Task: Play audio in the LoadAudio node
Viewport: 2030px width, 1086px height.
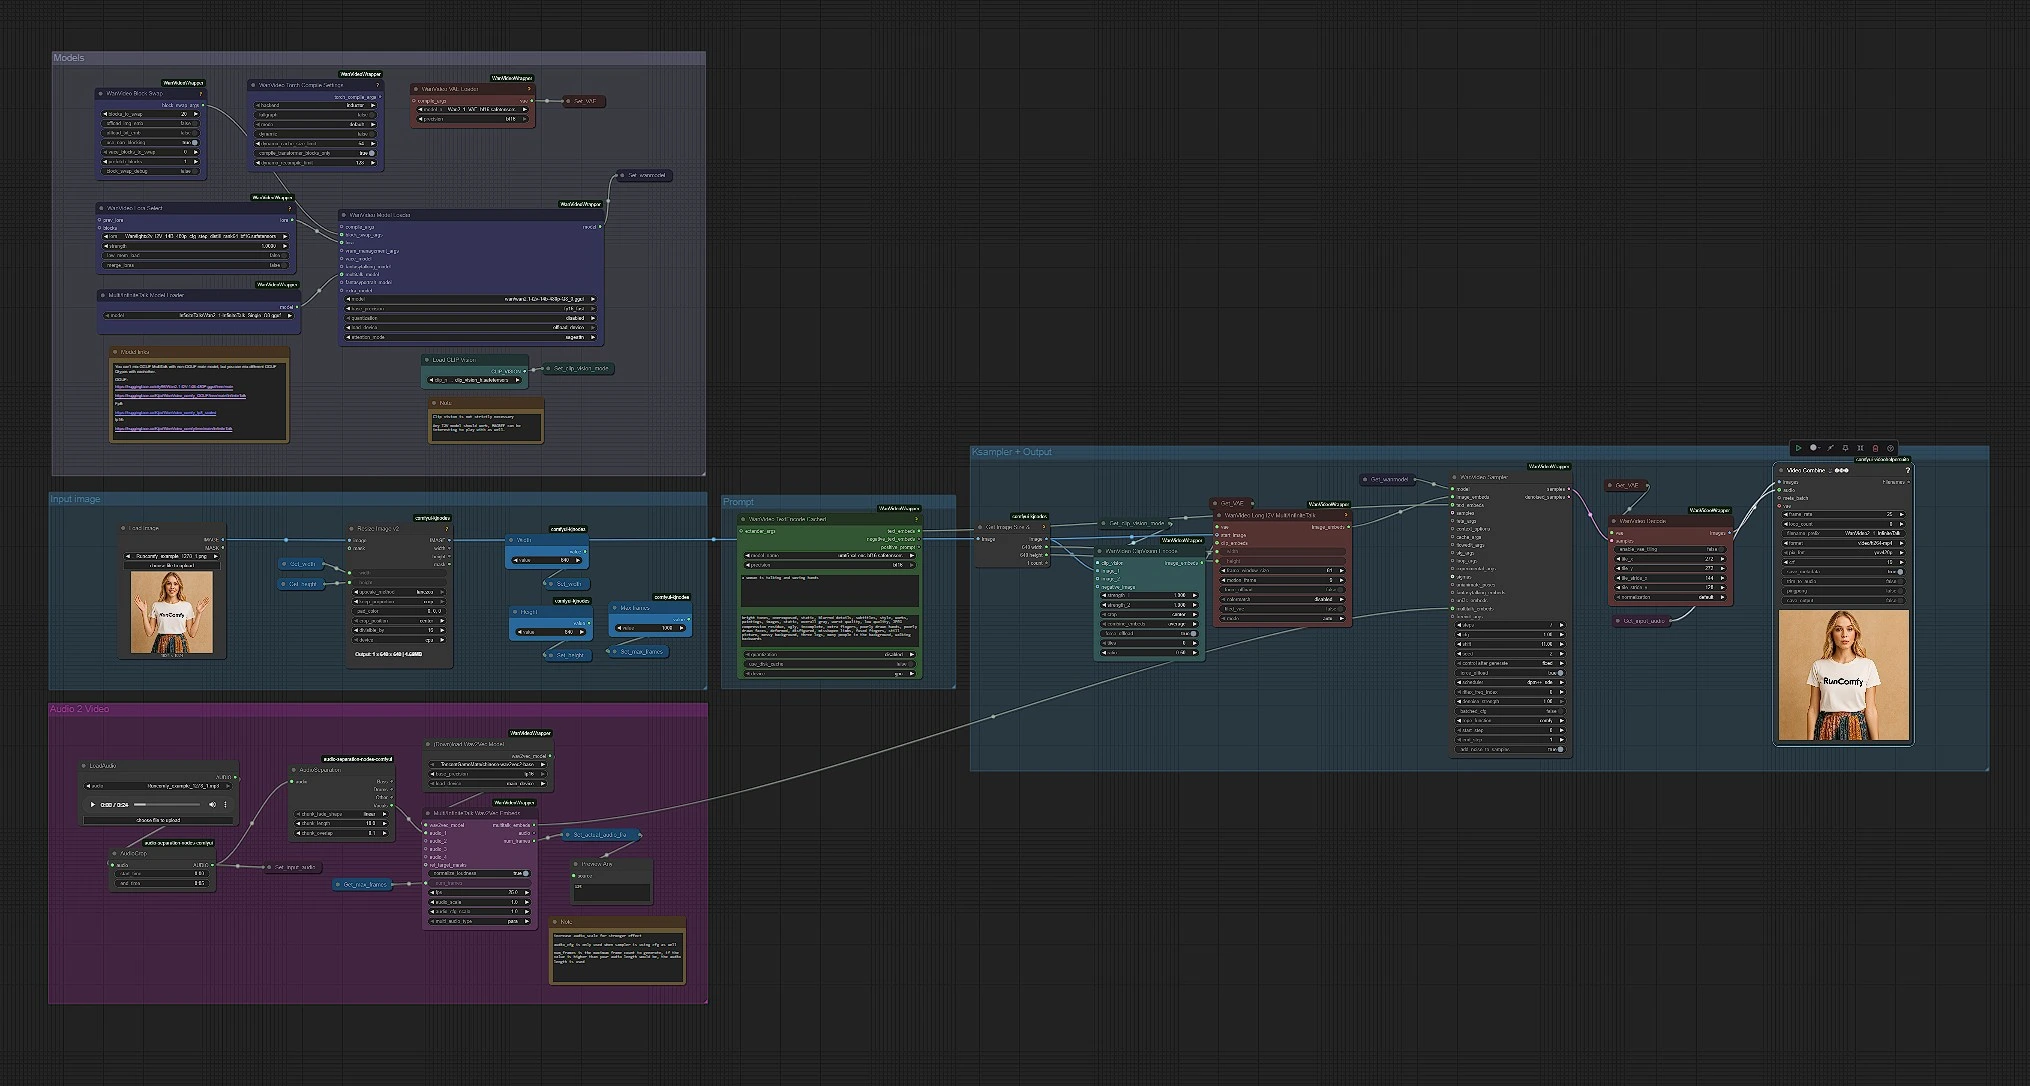Action: (x=92, y=804)
